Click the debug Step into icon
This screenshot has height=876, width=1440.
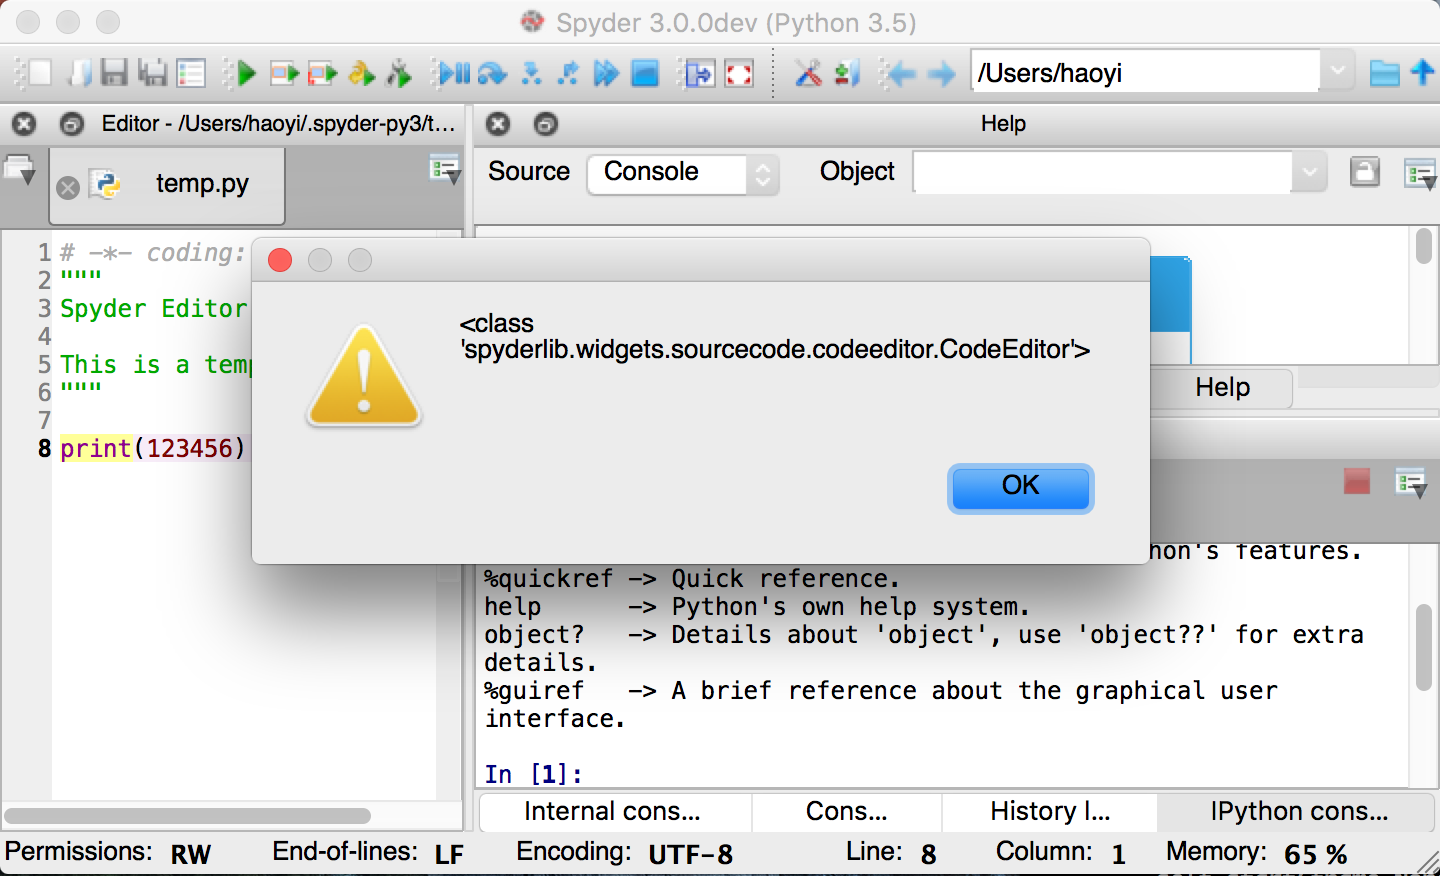click(x=531, y=73)
